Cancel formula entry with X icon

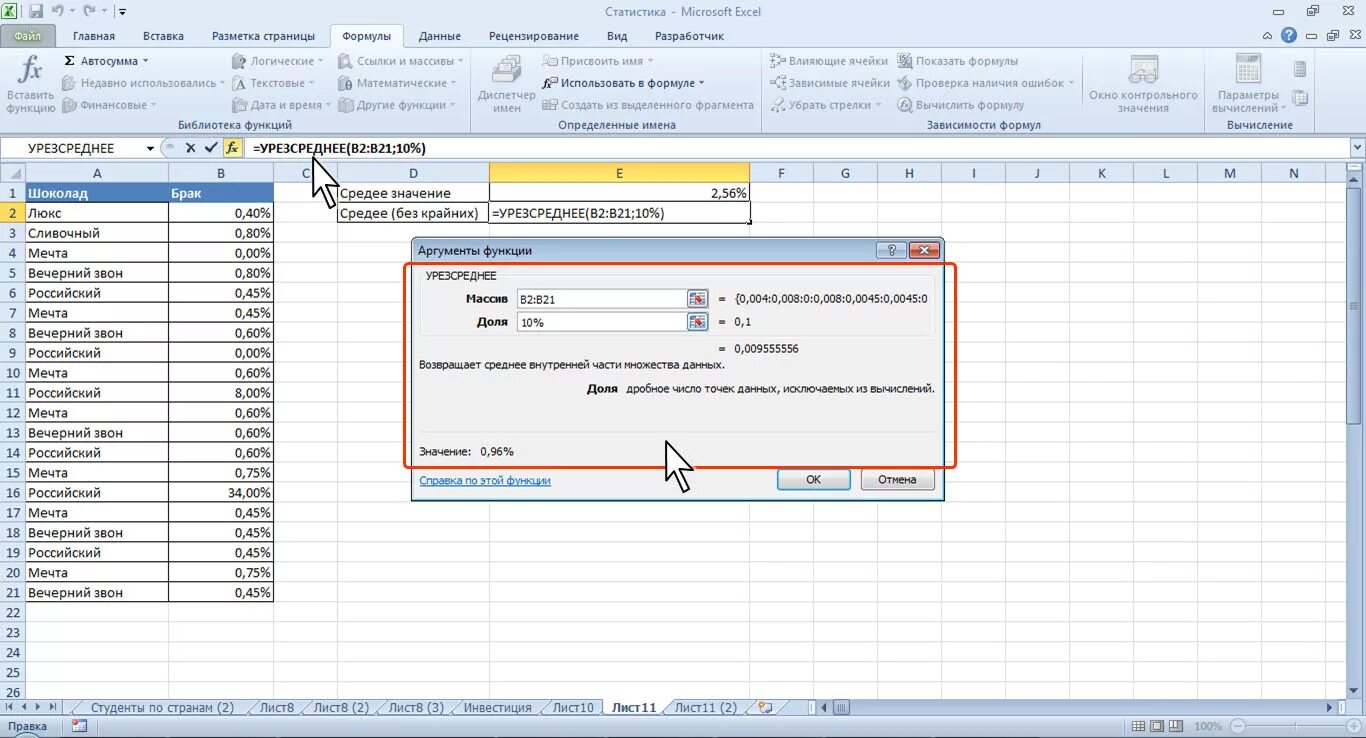[x=190, y=148]
